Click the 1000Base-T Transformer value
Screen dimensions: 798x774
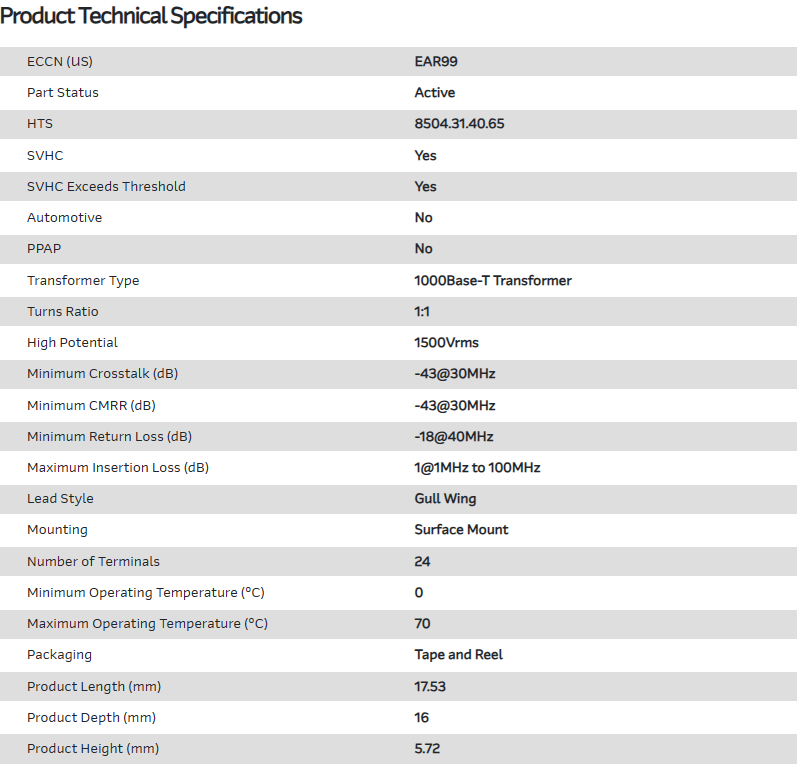[493, 281]
